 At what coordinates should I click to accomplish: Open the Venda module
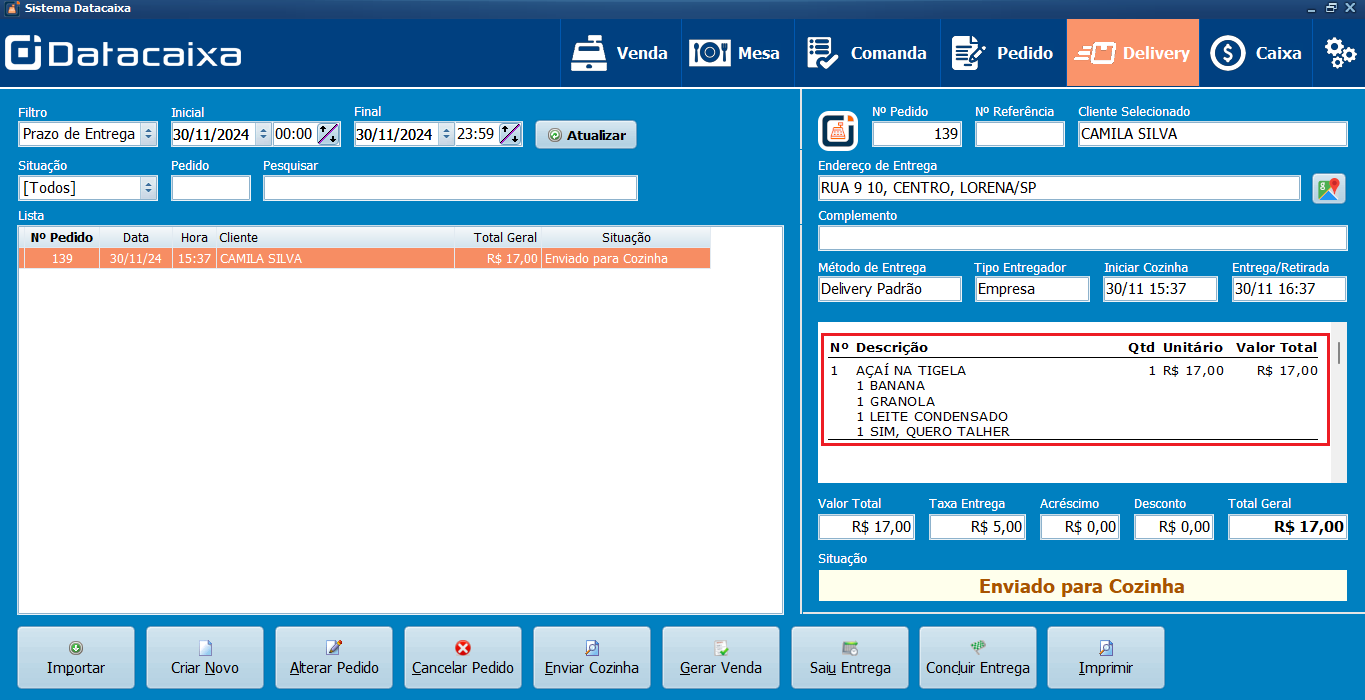[620, 52]
